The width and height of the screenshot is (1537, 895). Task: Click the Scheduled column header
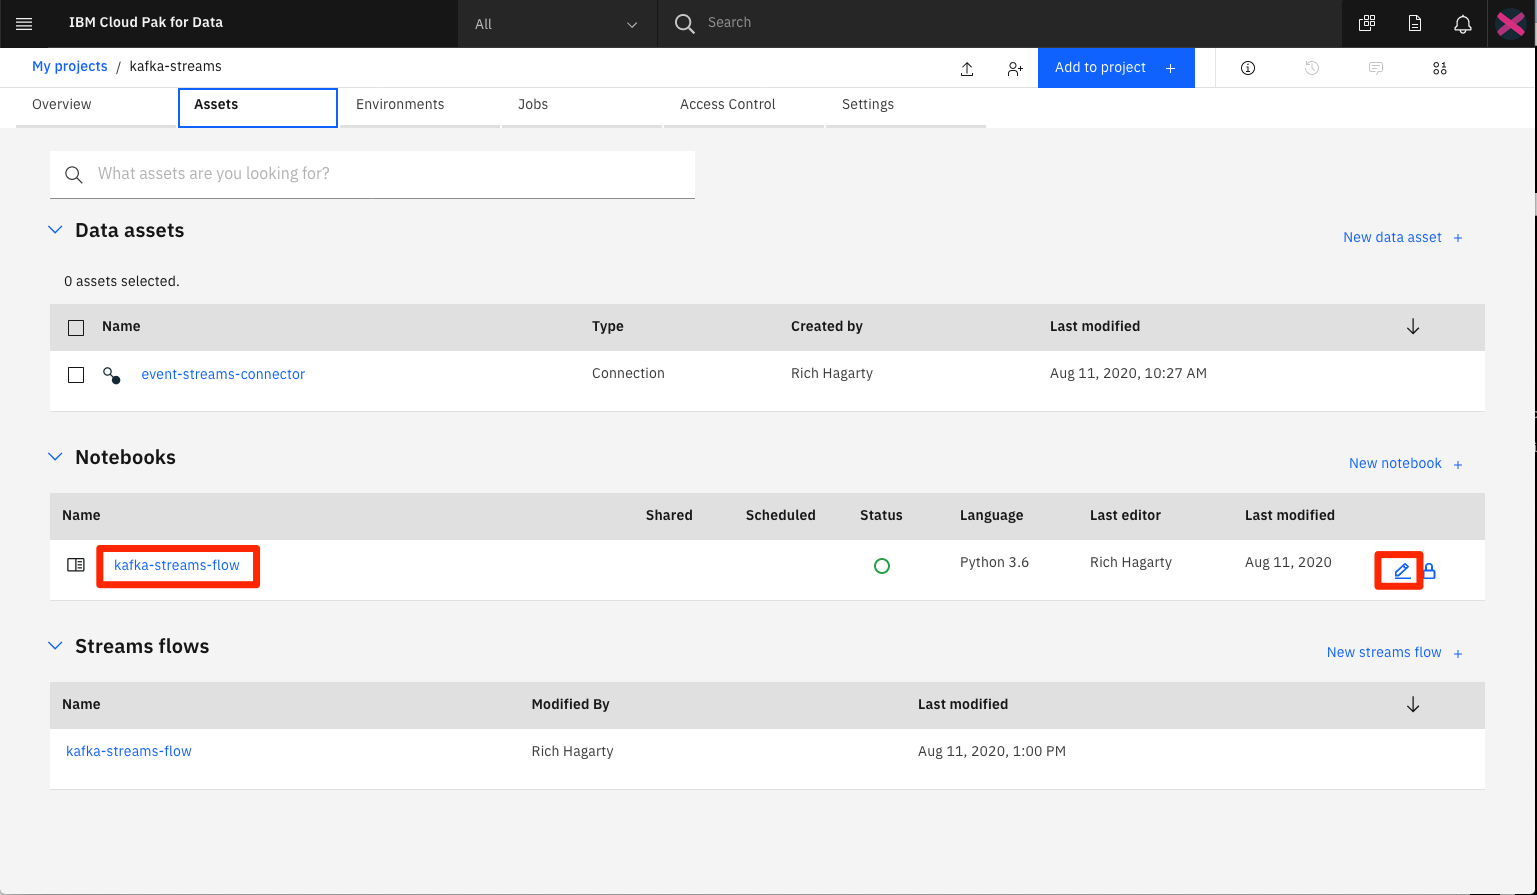781,516
